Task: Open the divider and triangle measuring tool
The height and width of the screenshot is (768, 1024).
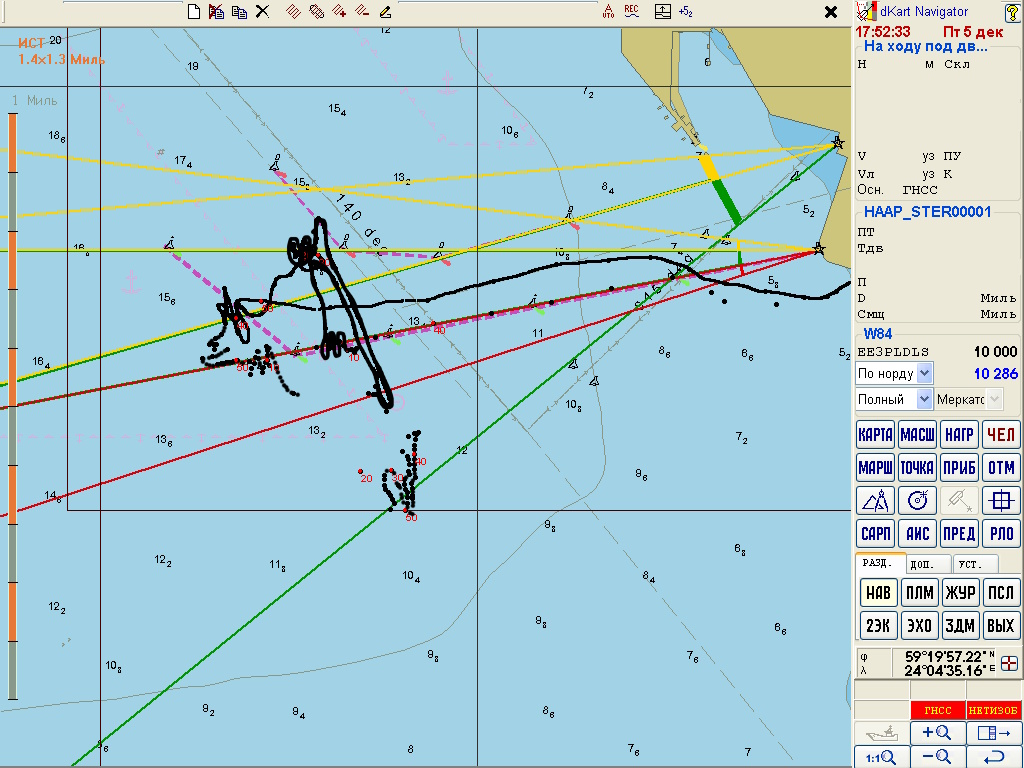Action: (x=876, y=501)
